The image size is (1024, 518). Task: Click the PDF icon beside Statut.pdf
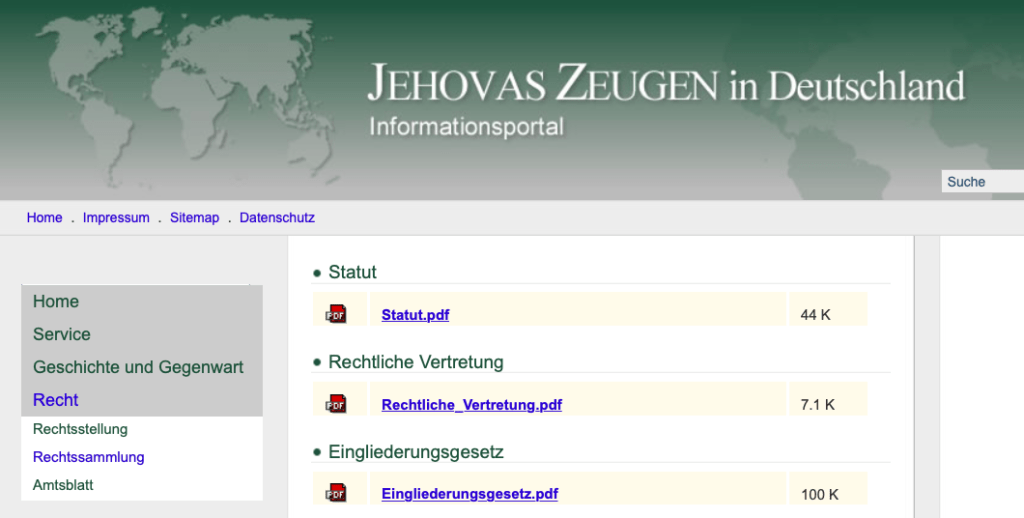pyautogui.click(x=336, y=315)
